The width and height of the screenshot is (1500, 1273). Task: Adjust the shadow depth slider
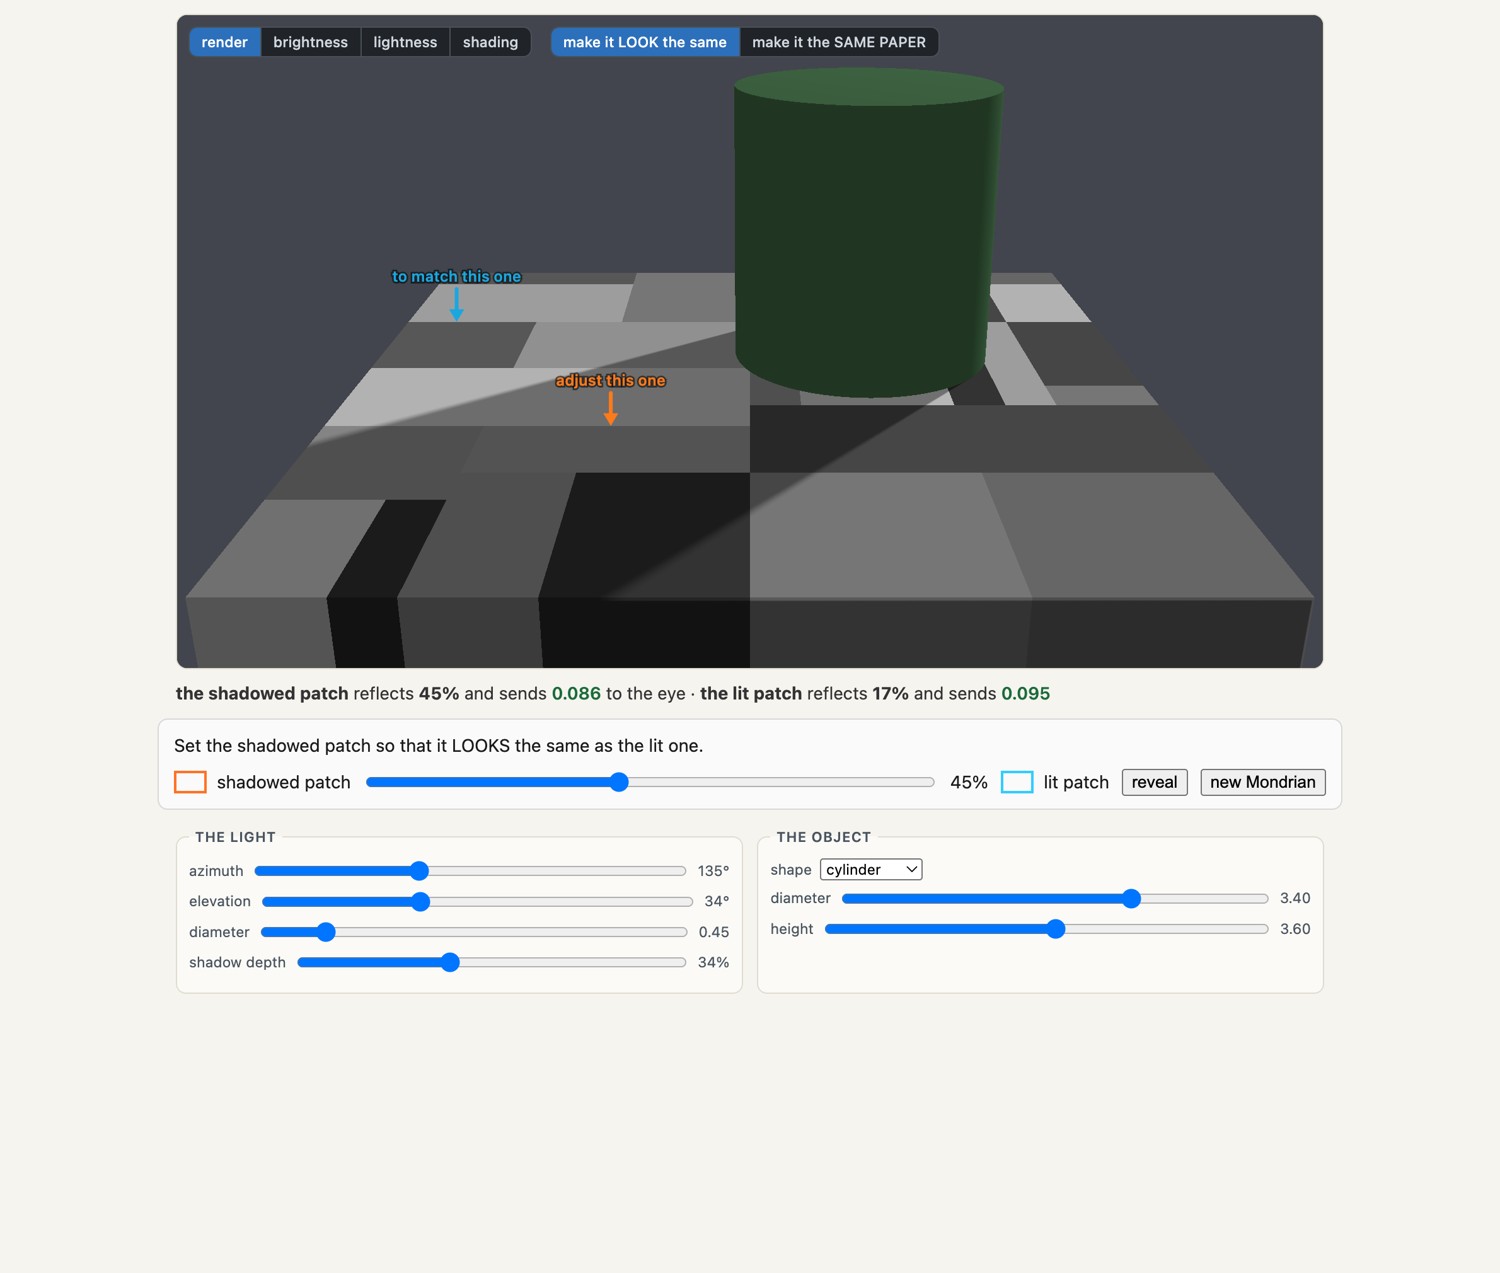pos(492,962)
